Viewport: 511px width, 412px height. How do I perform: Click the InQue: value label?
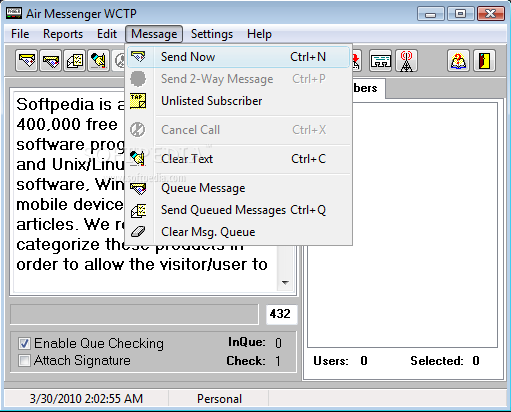click(255, 342)
